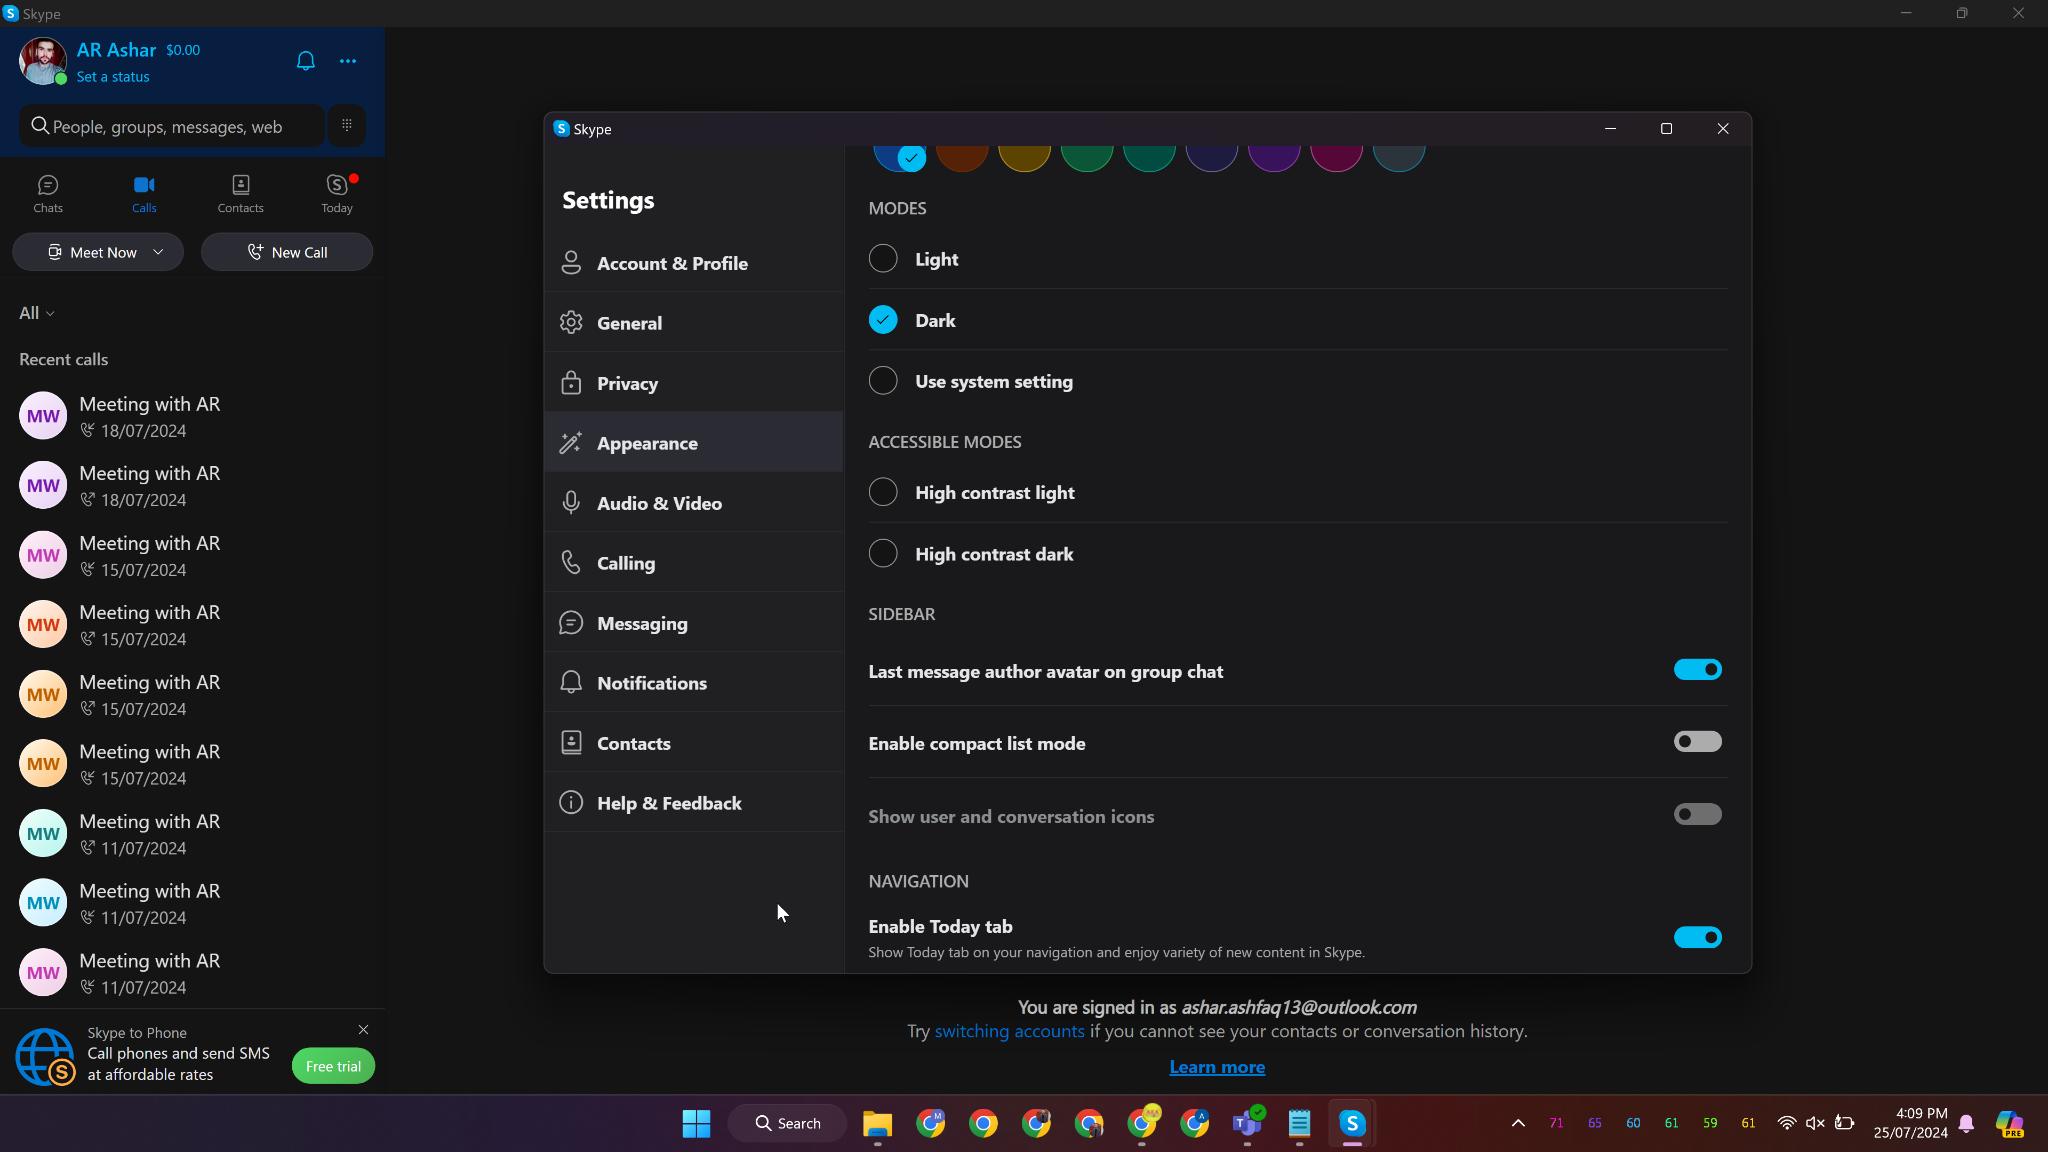Switch to the Calls tab
The height and width of the screenshot is (1152, 2048).
click(144, 194)
